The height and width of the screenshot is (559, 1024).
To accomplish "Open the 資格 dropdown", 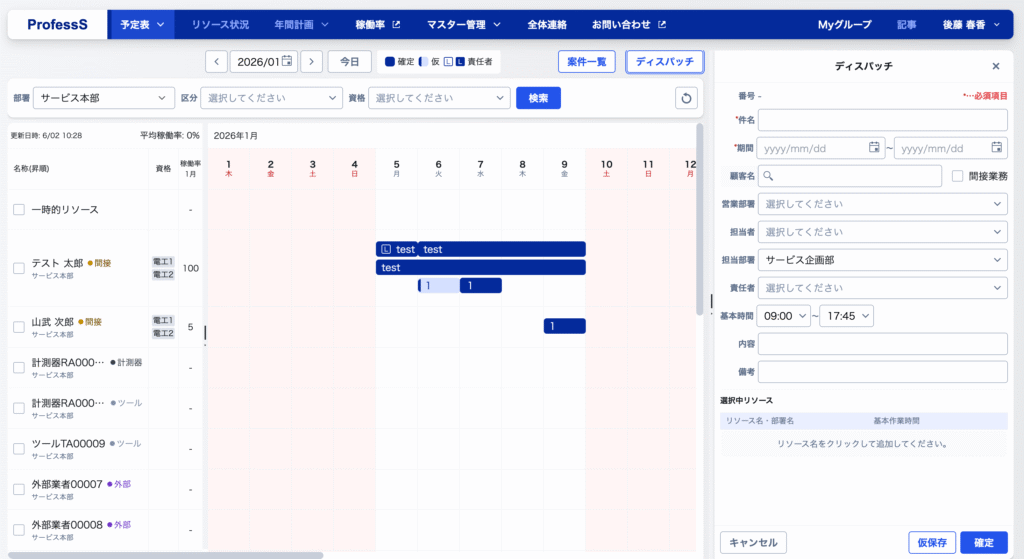I will click(439, 98).
